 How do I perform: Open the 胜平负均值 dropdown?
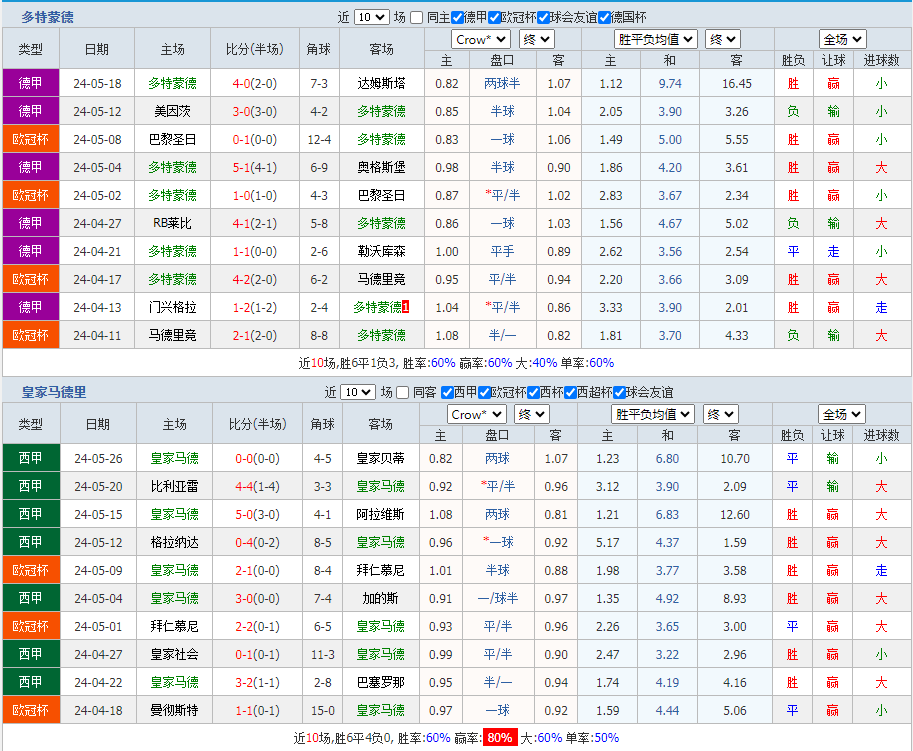tap(656, 39)
